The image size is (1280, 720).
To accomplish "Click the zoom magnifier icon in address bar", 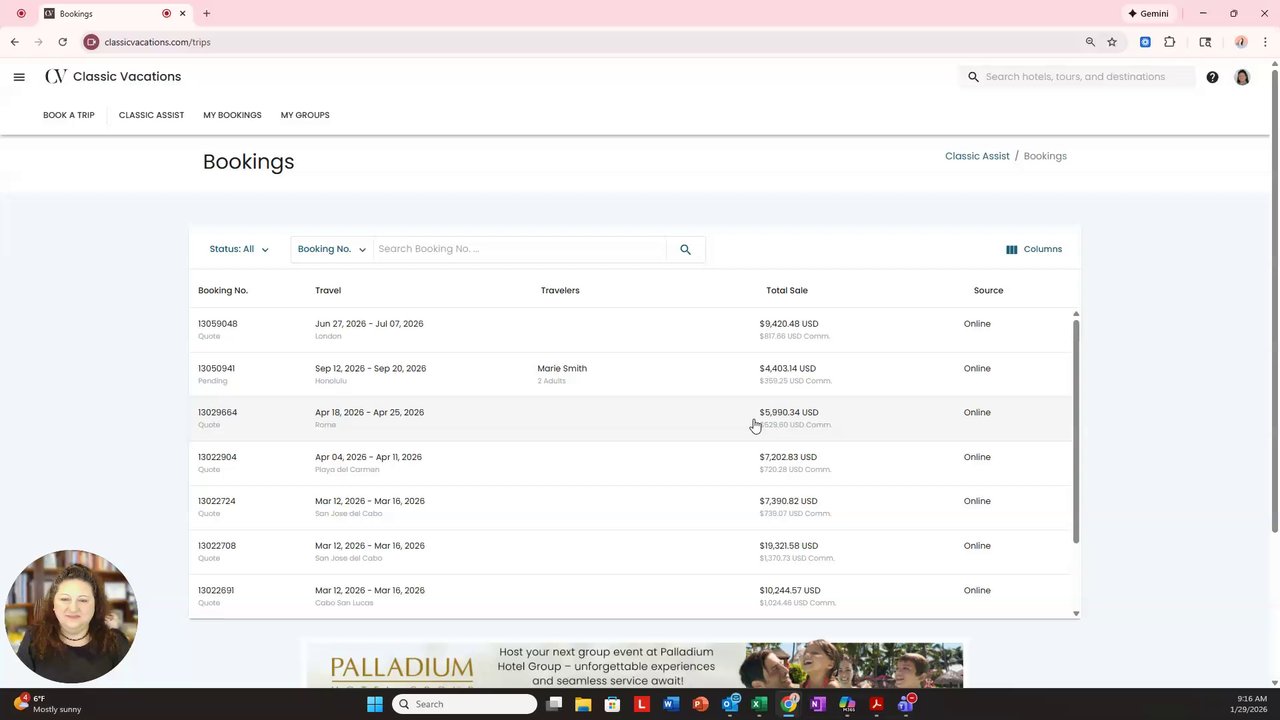I will pos(1090,42).
